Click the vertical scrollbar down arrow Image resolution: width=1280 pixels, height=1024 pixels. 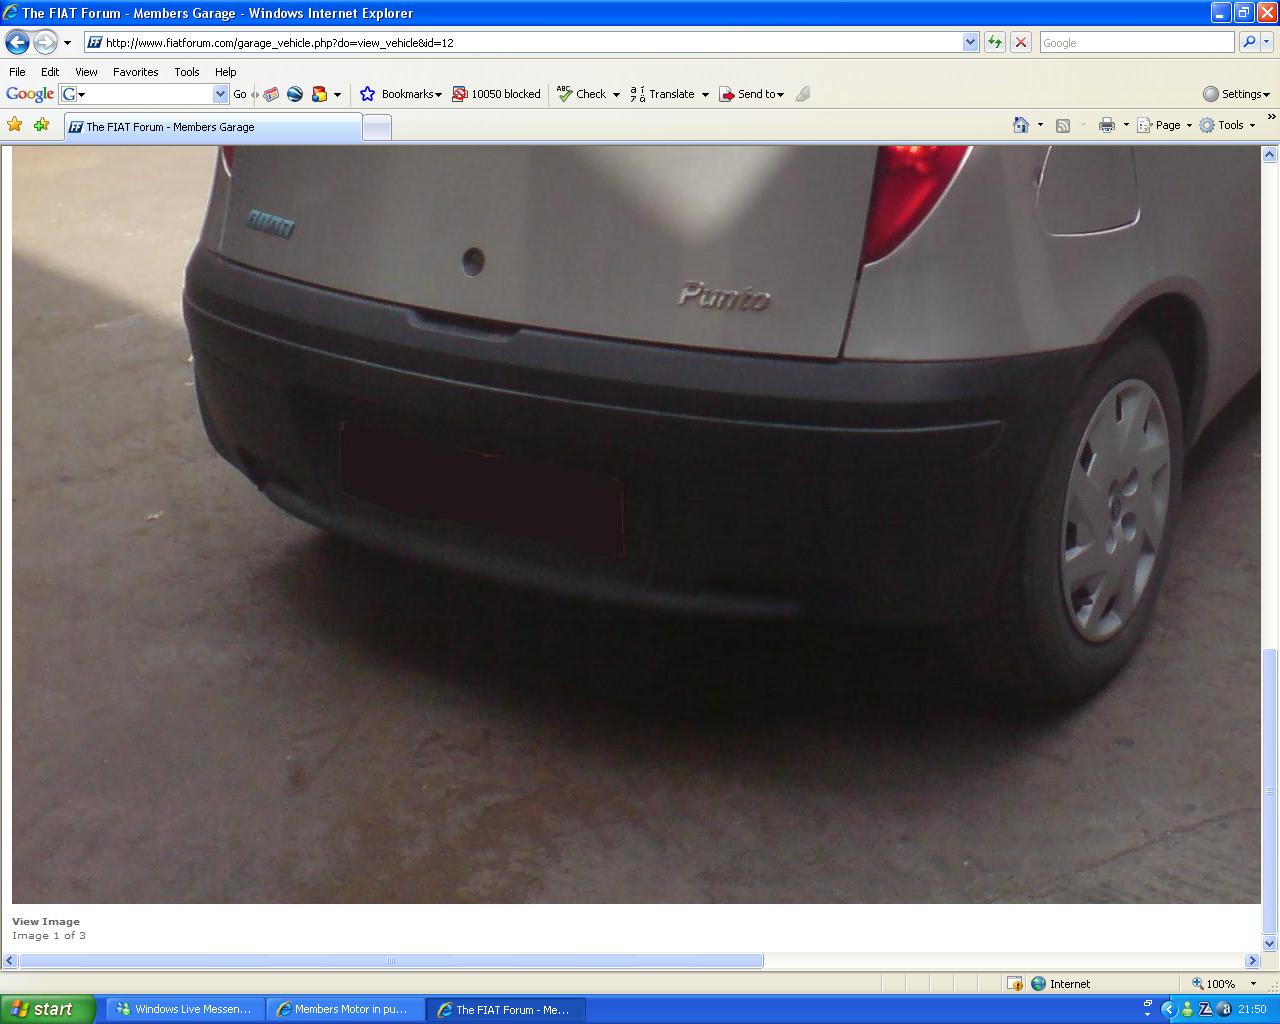click(1269, 943)
